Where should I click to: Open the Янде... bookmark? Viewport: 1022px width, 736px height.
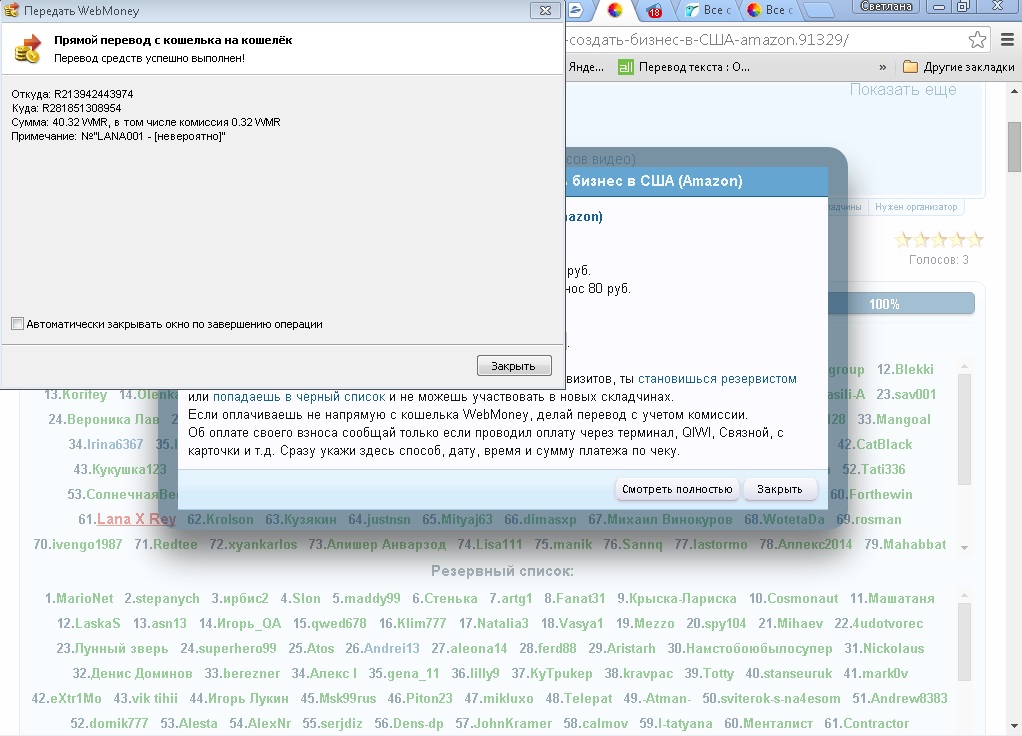(585, 67)
